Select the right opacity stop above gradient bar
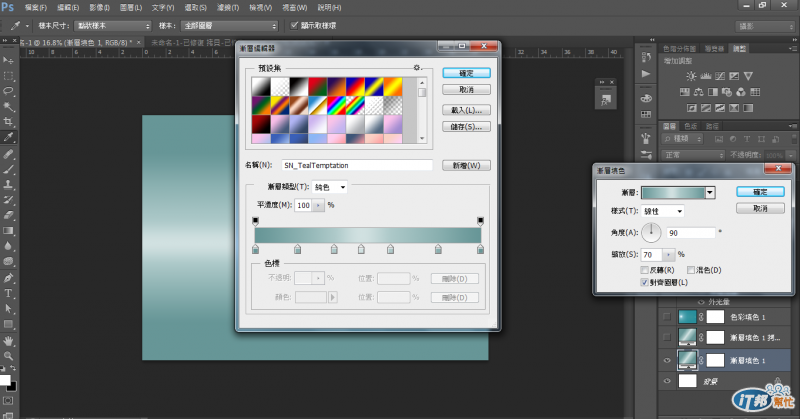This screenshot has width=800, height=419. tap(480, 220)
